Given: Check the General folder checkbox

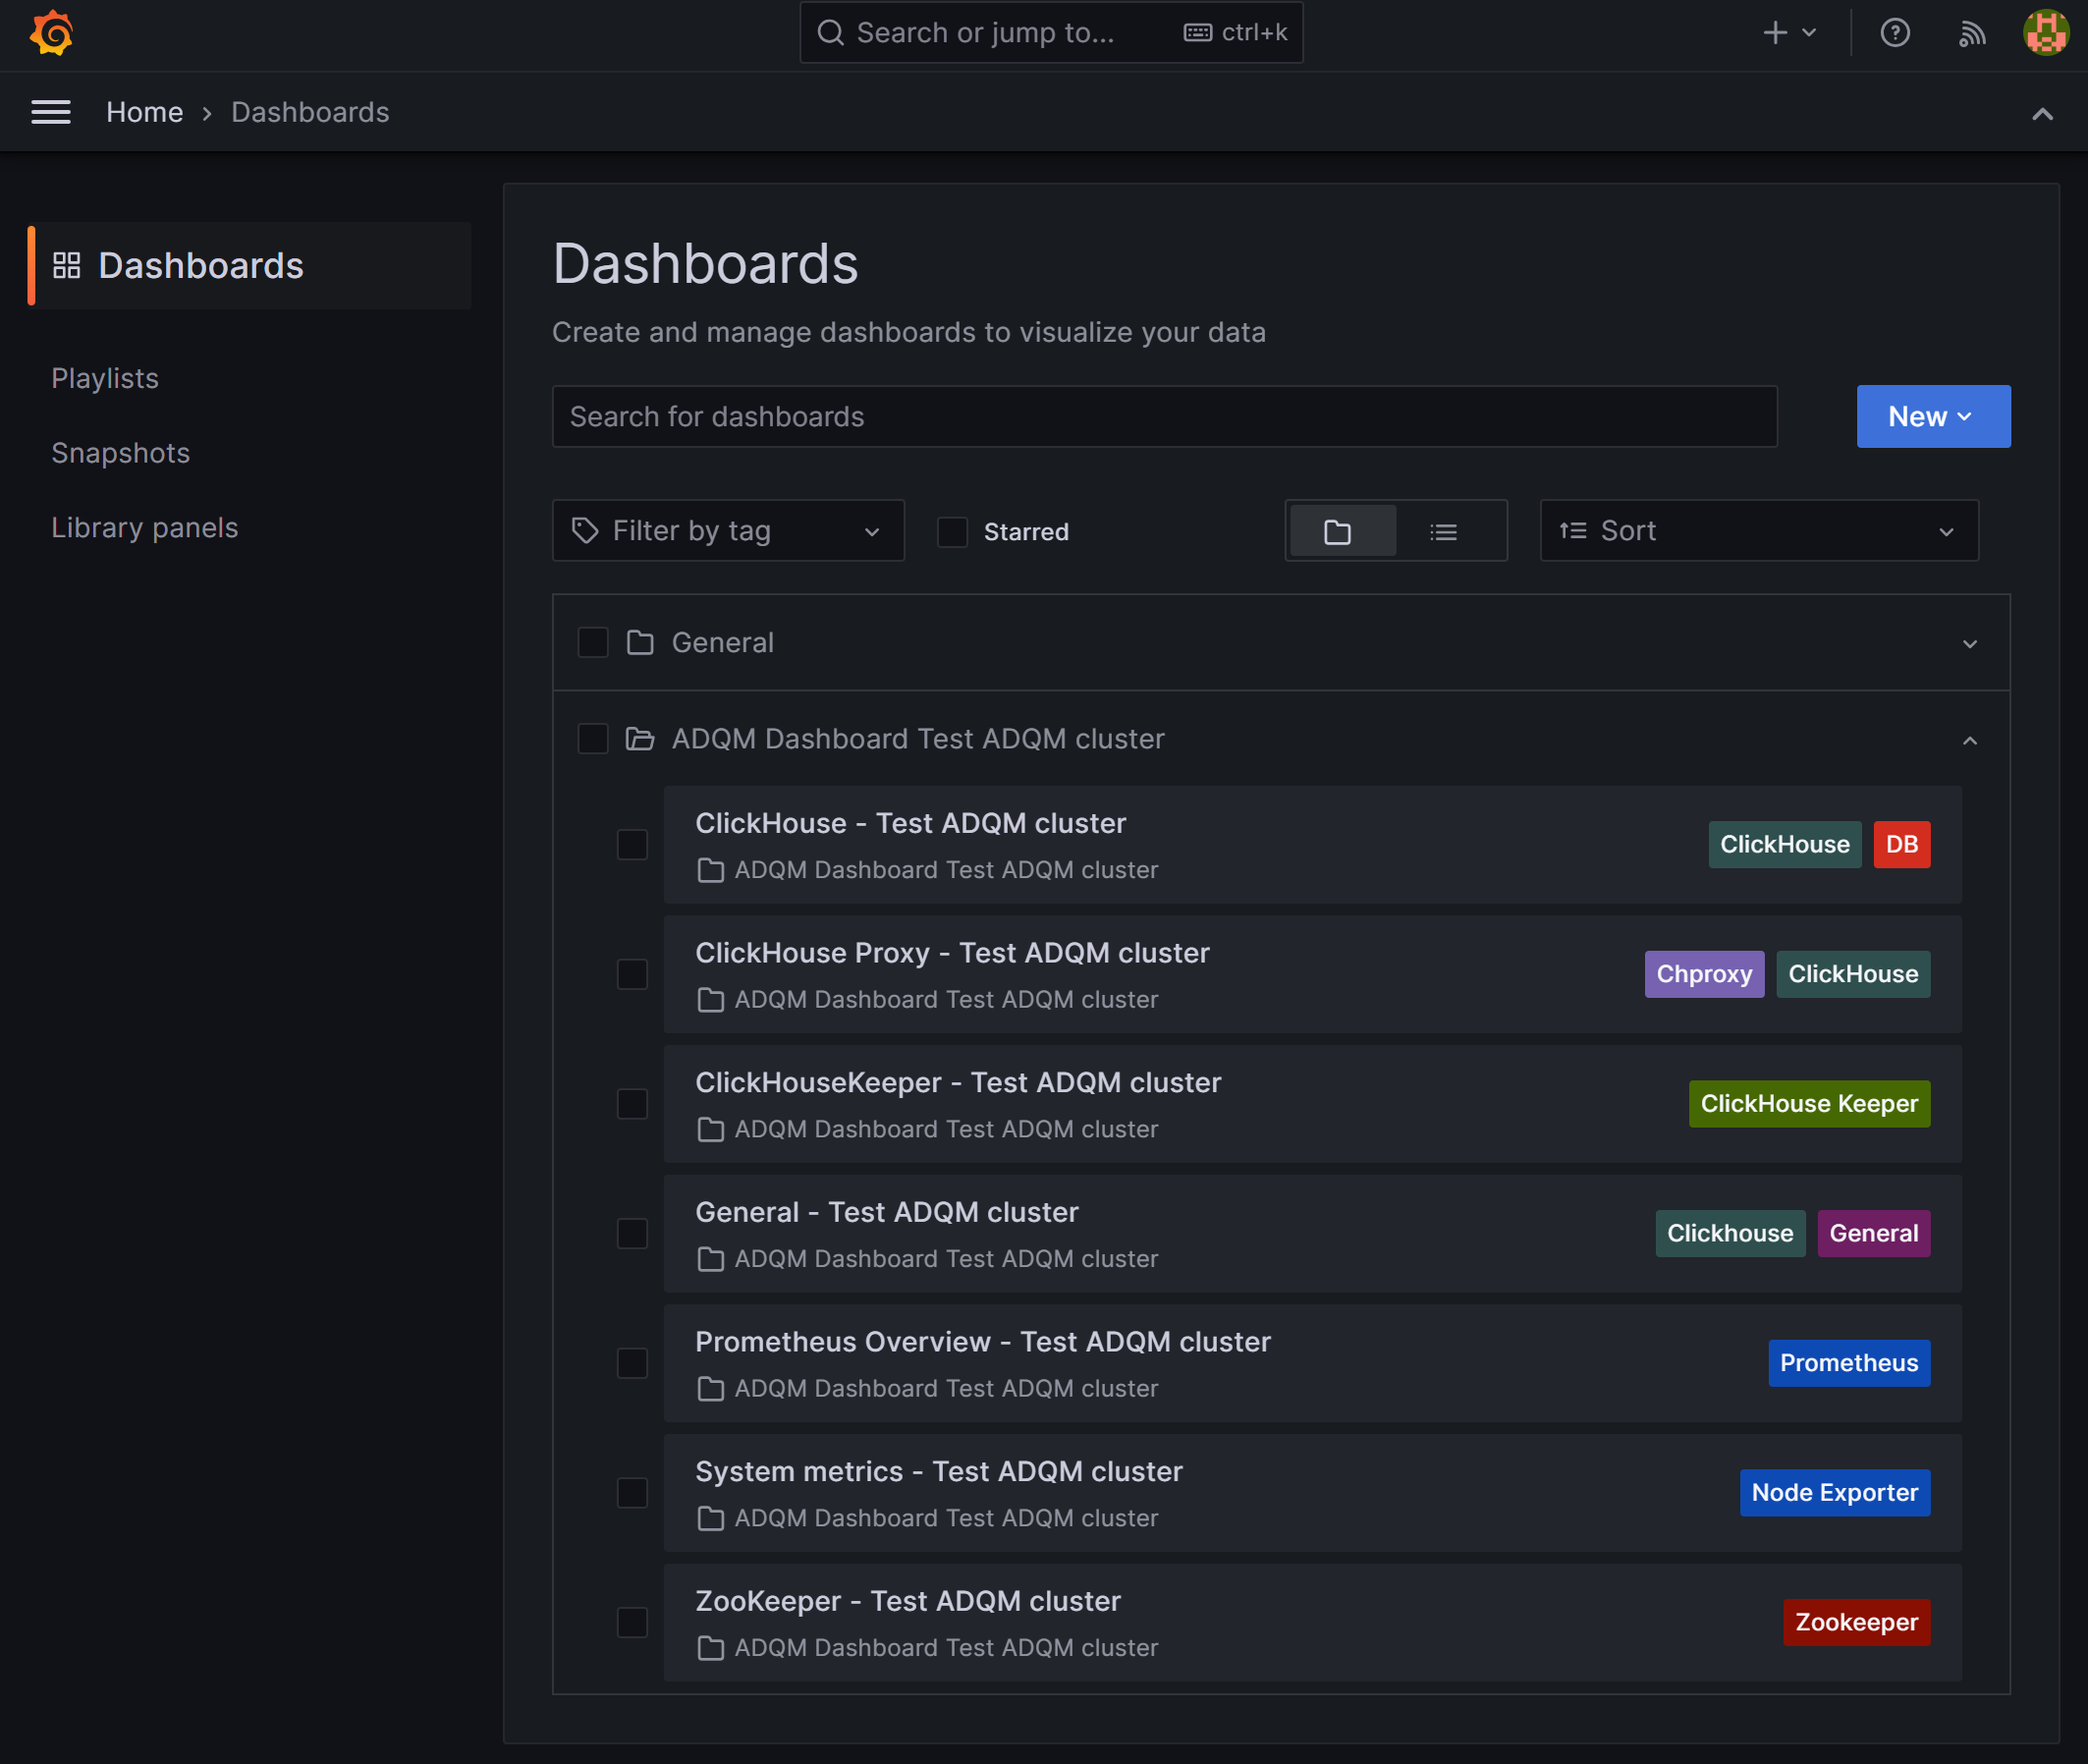Looking at the screenshot, I should [593, 642].
